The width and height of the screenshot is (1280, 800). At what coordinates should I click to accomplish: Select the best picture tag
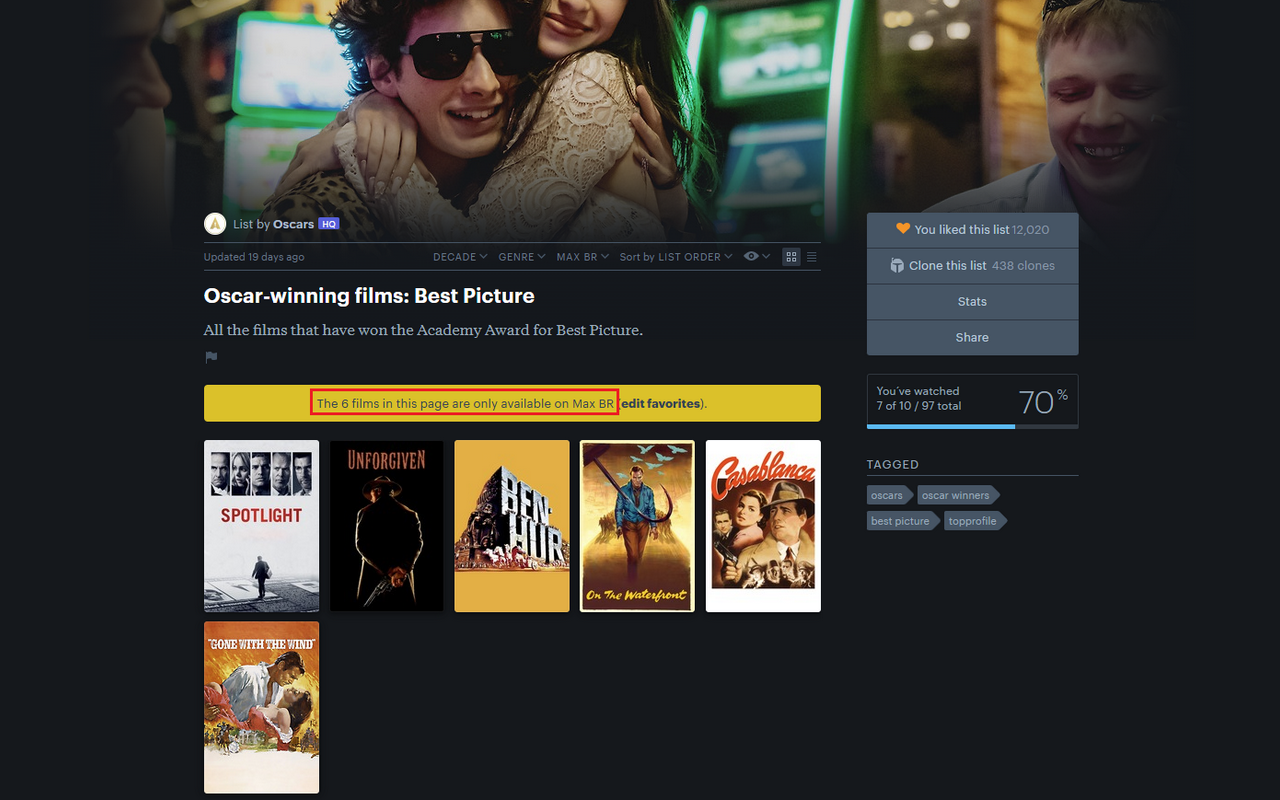coord(901,521)
